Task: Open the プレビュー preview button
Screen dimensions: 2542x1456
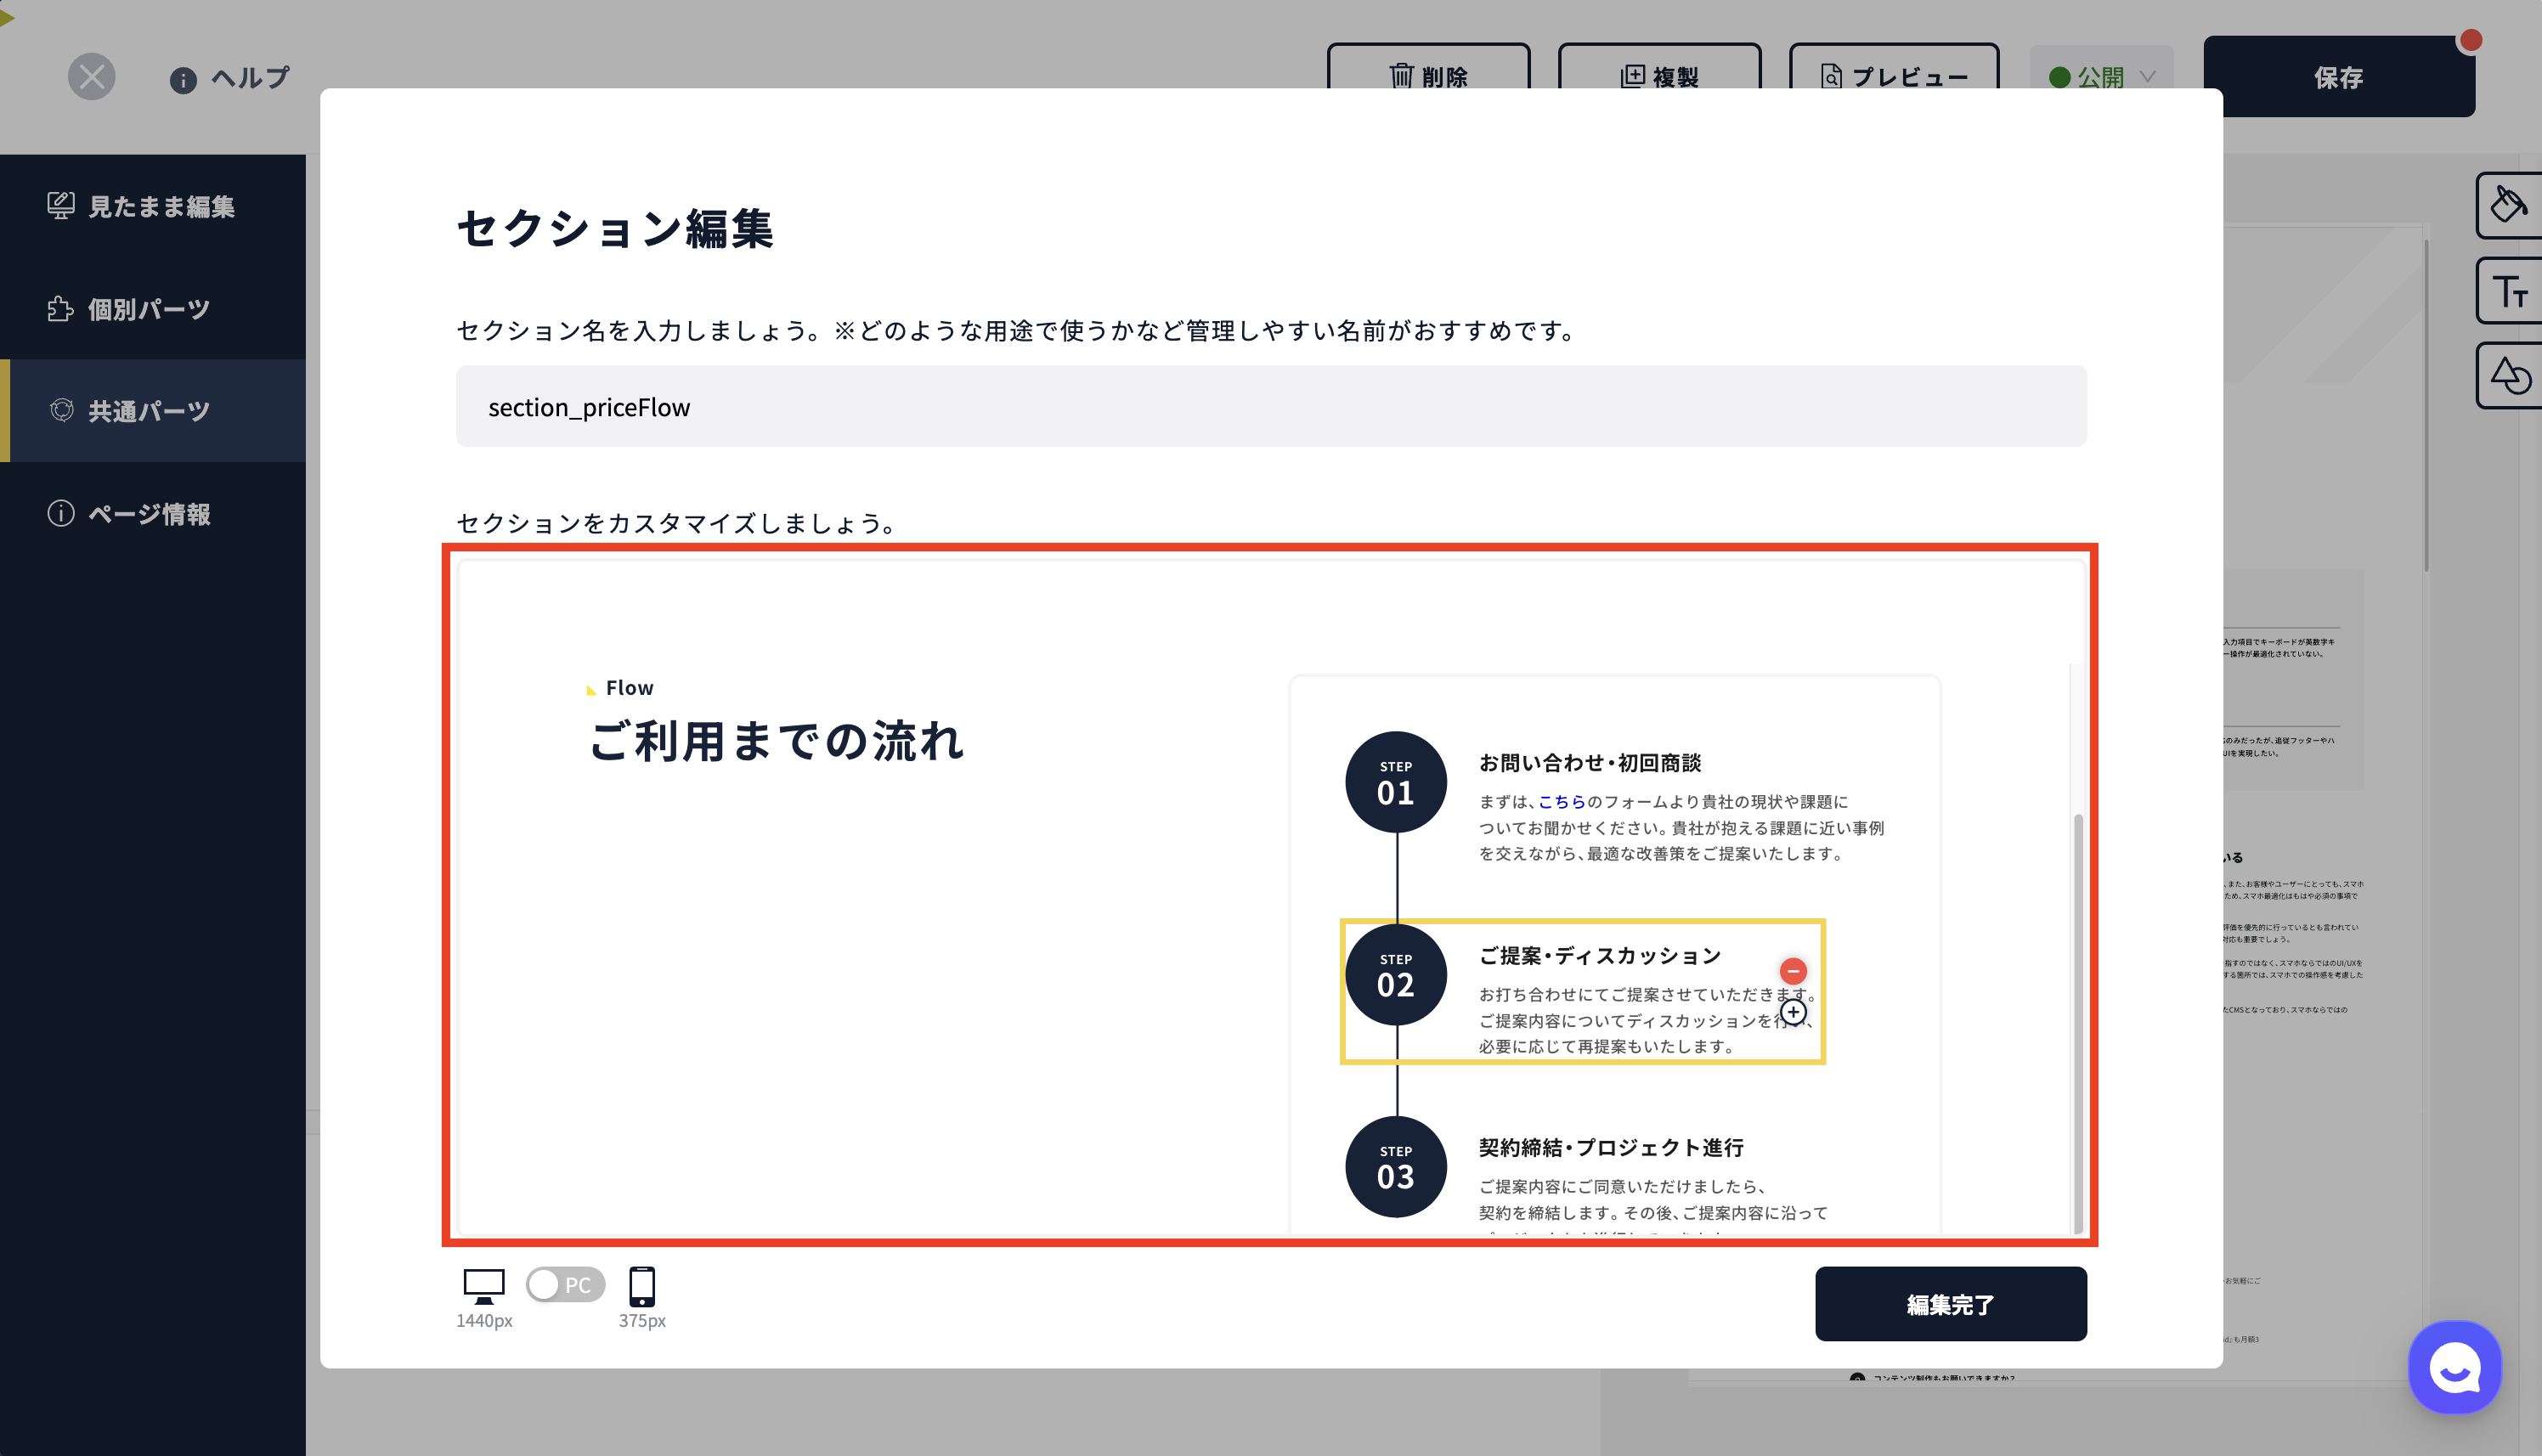Action: click(1894, 76)
